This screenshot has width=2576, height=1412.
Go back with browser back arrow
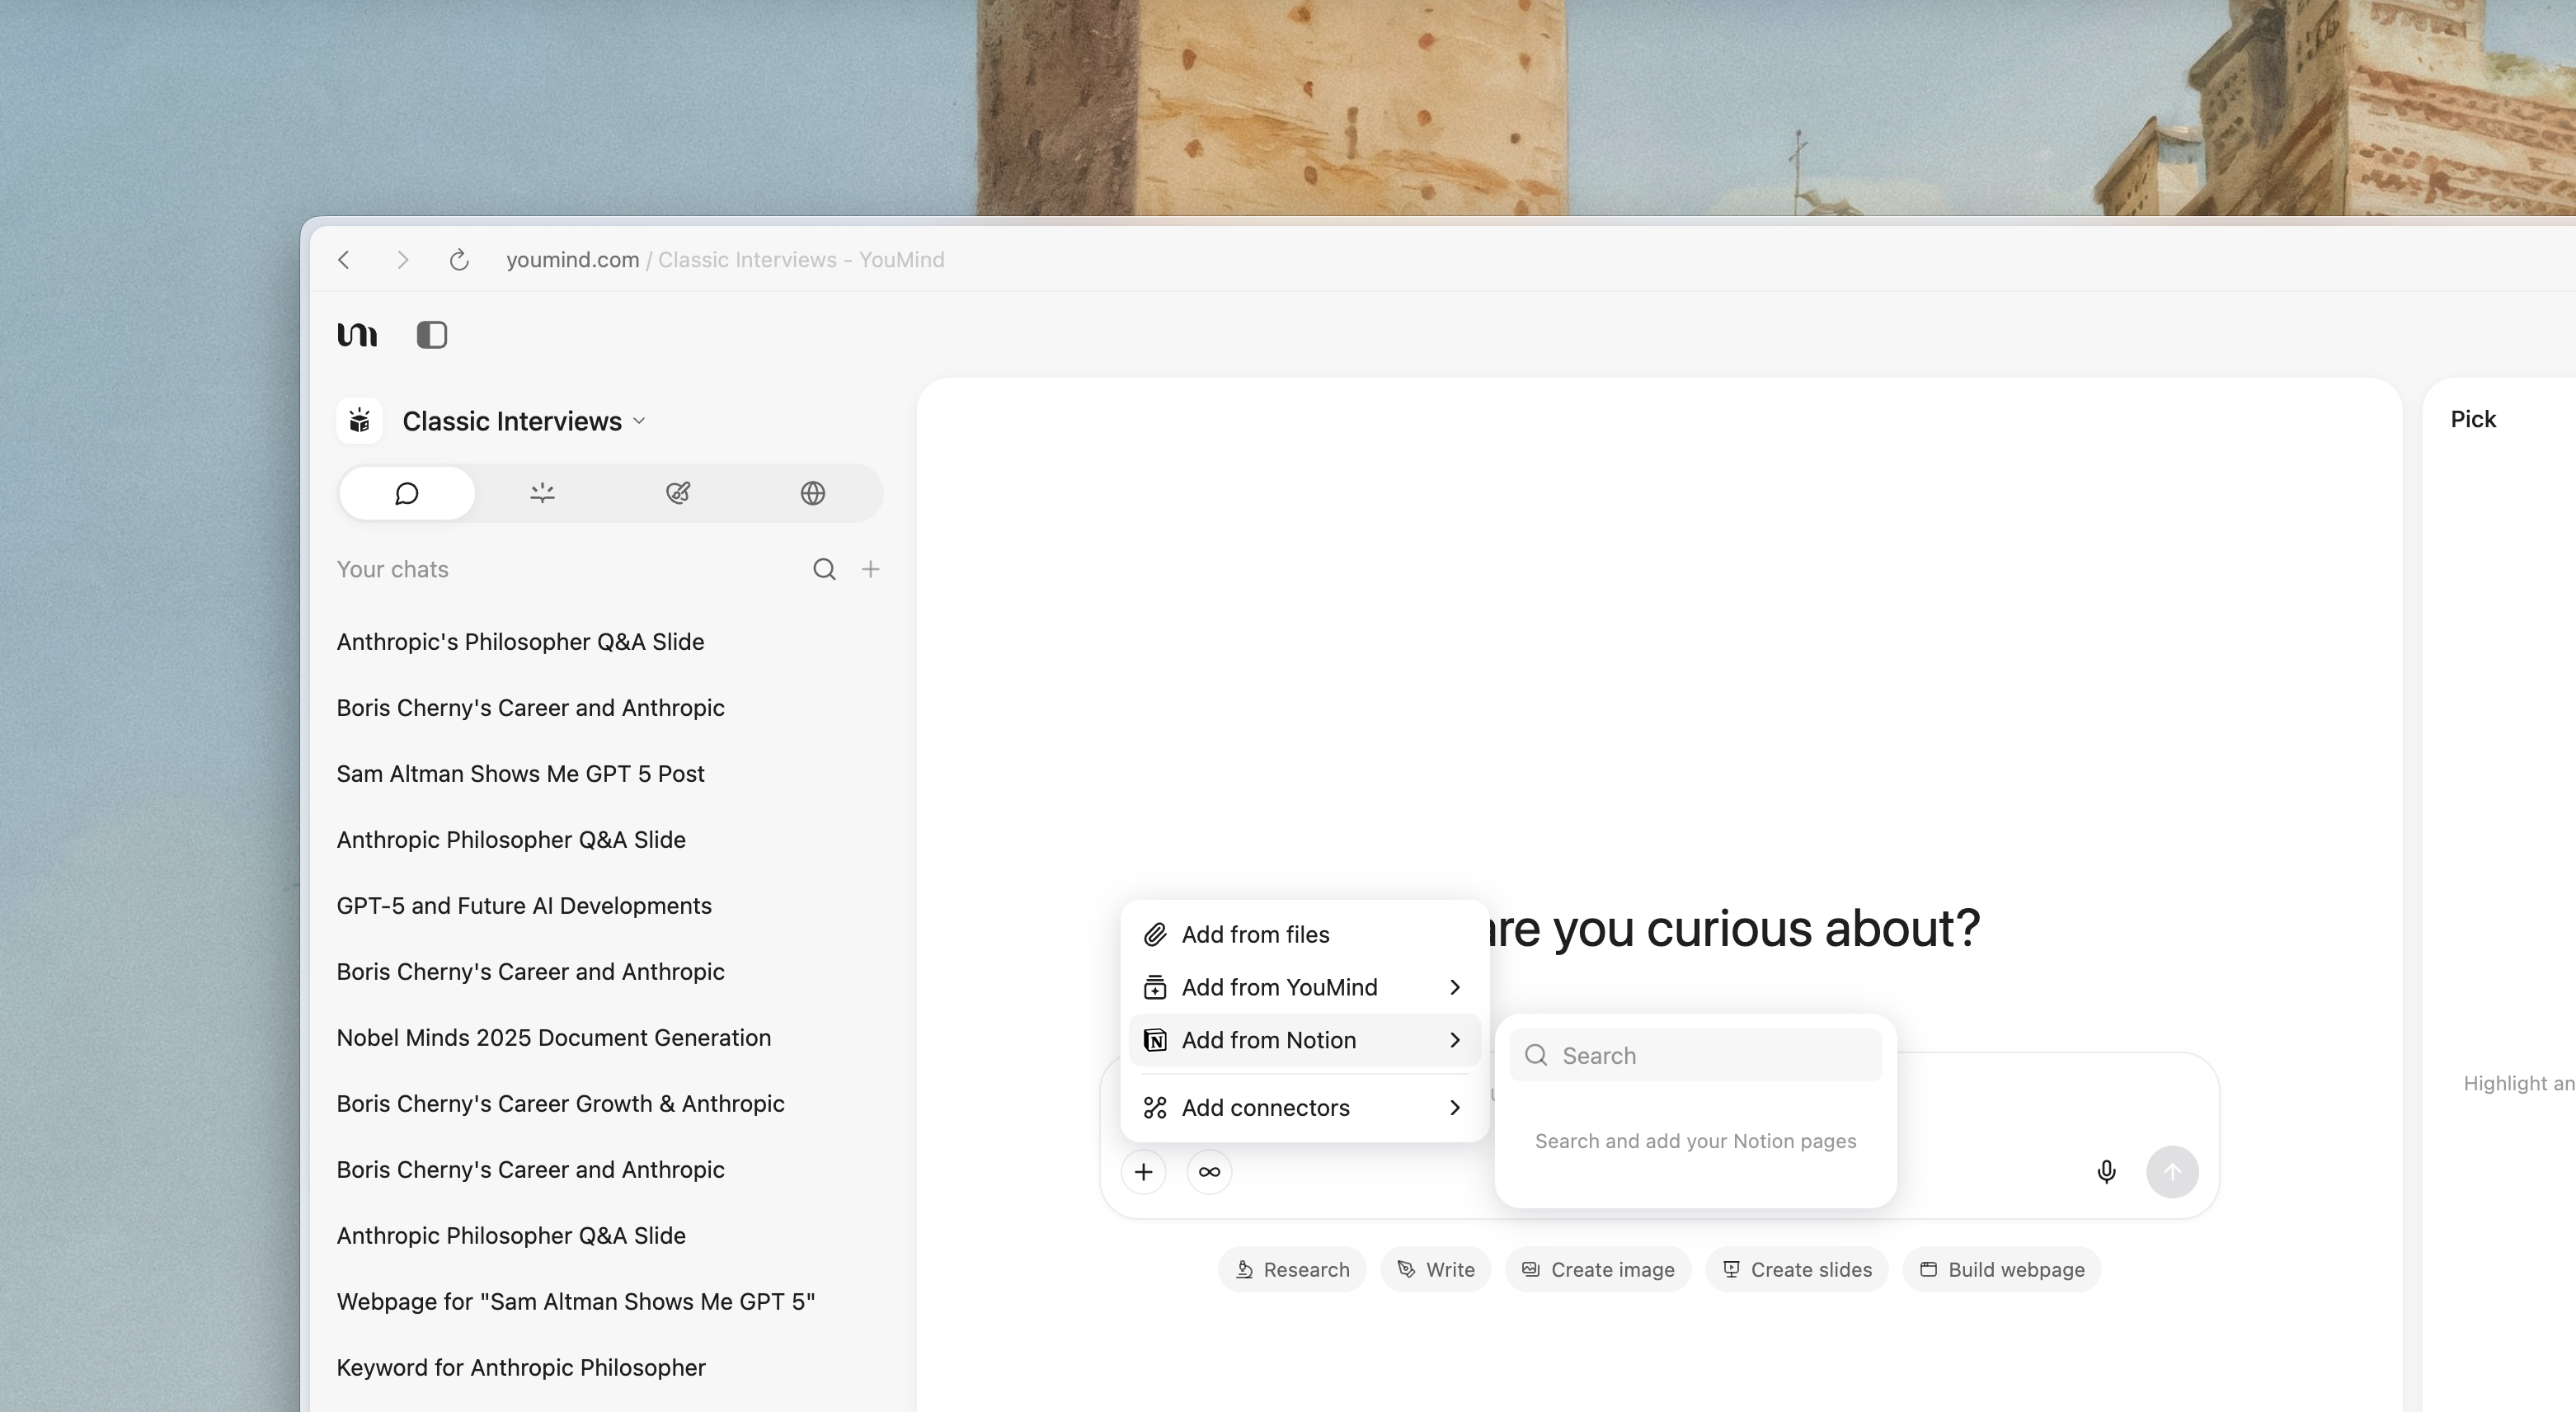(344, 260)
